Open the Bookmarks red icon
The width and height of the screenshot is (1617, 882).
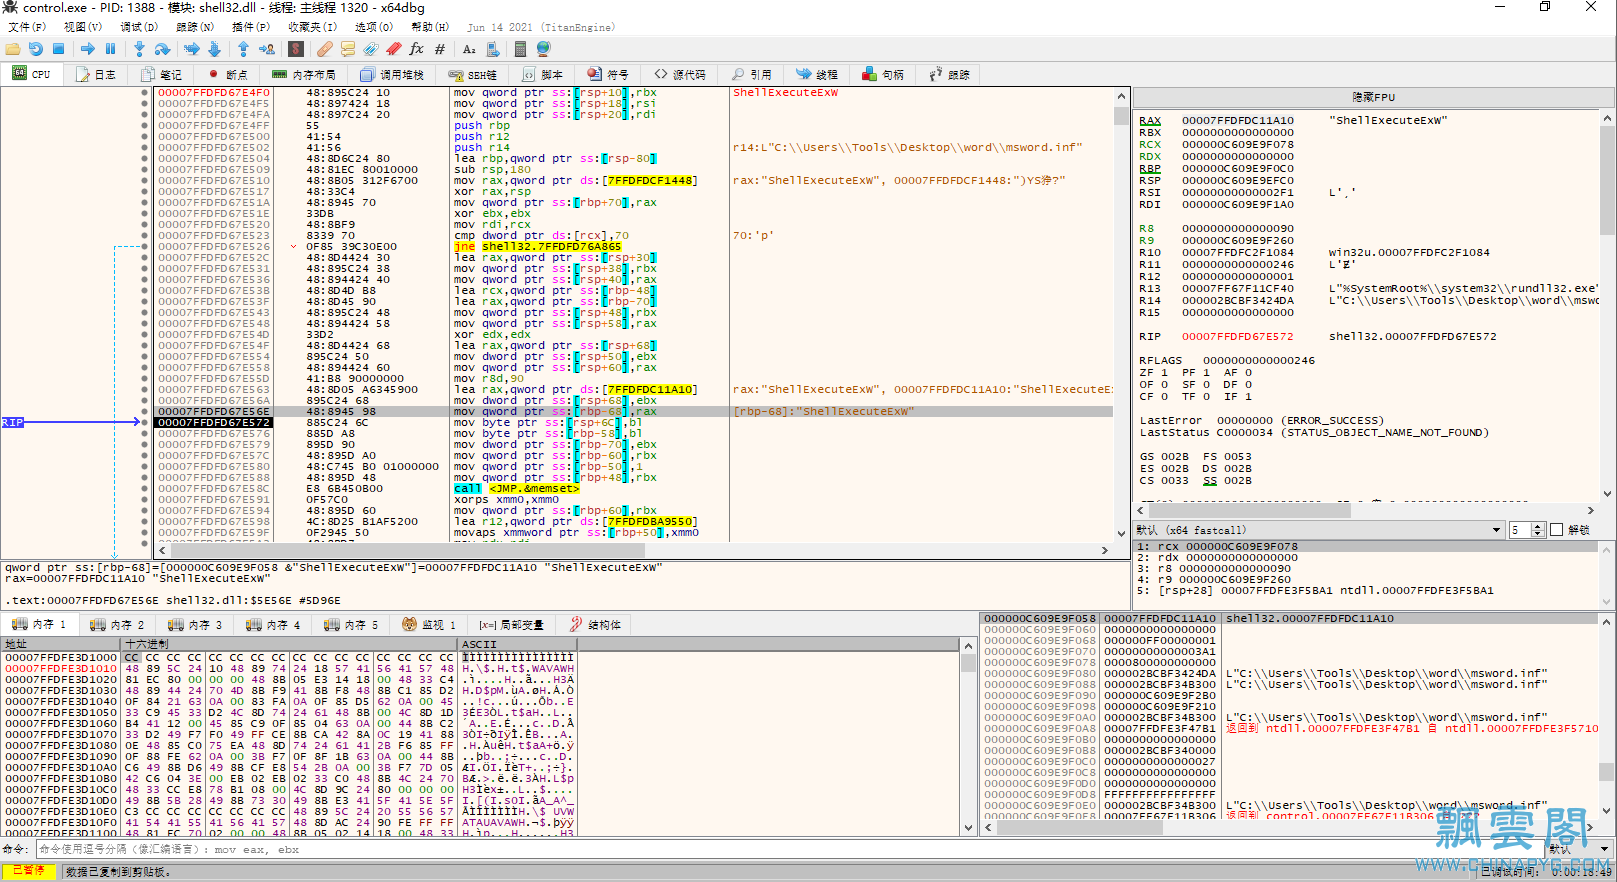[x=394, y=48]
